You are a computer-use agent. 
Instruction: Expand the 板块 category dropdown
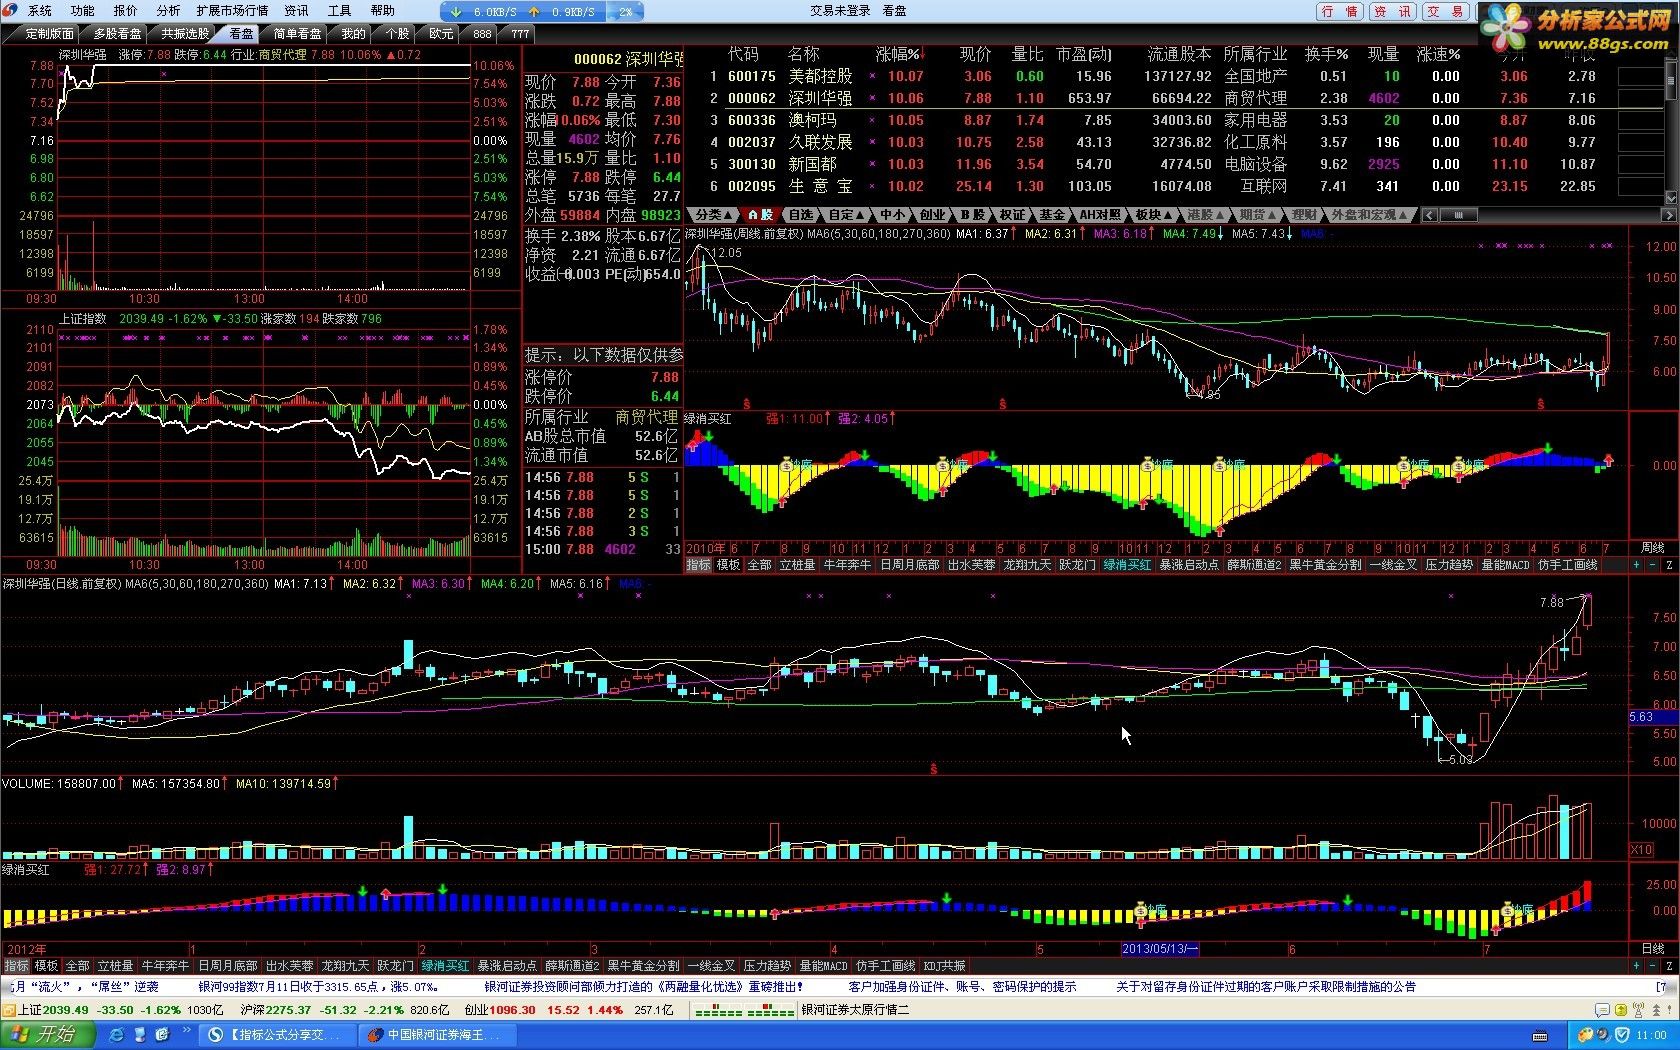1153,215
